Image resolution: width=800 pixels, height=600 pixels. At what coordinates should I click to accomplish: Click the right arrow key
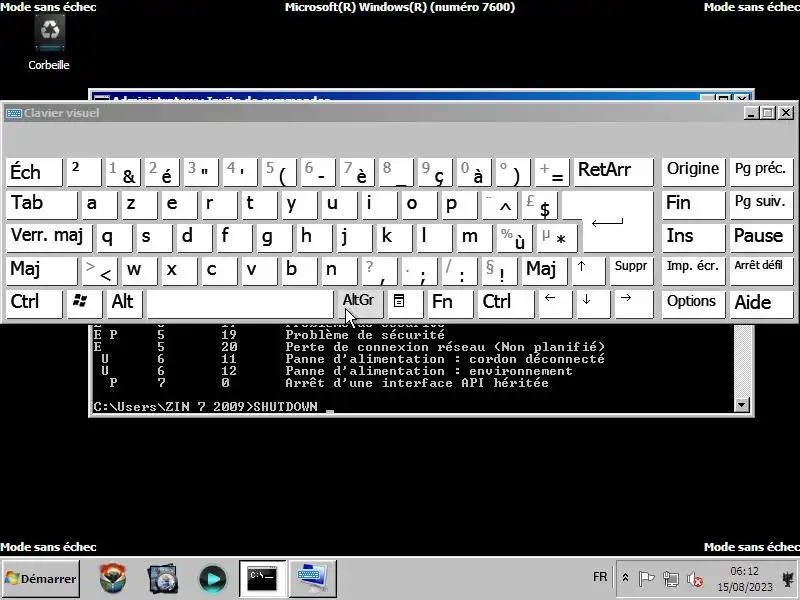[634, 303]
